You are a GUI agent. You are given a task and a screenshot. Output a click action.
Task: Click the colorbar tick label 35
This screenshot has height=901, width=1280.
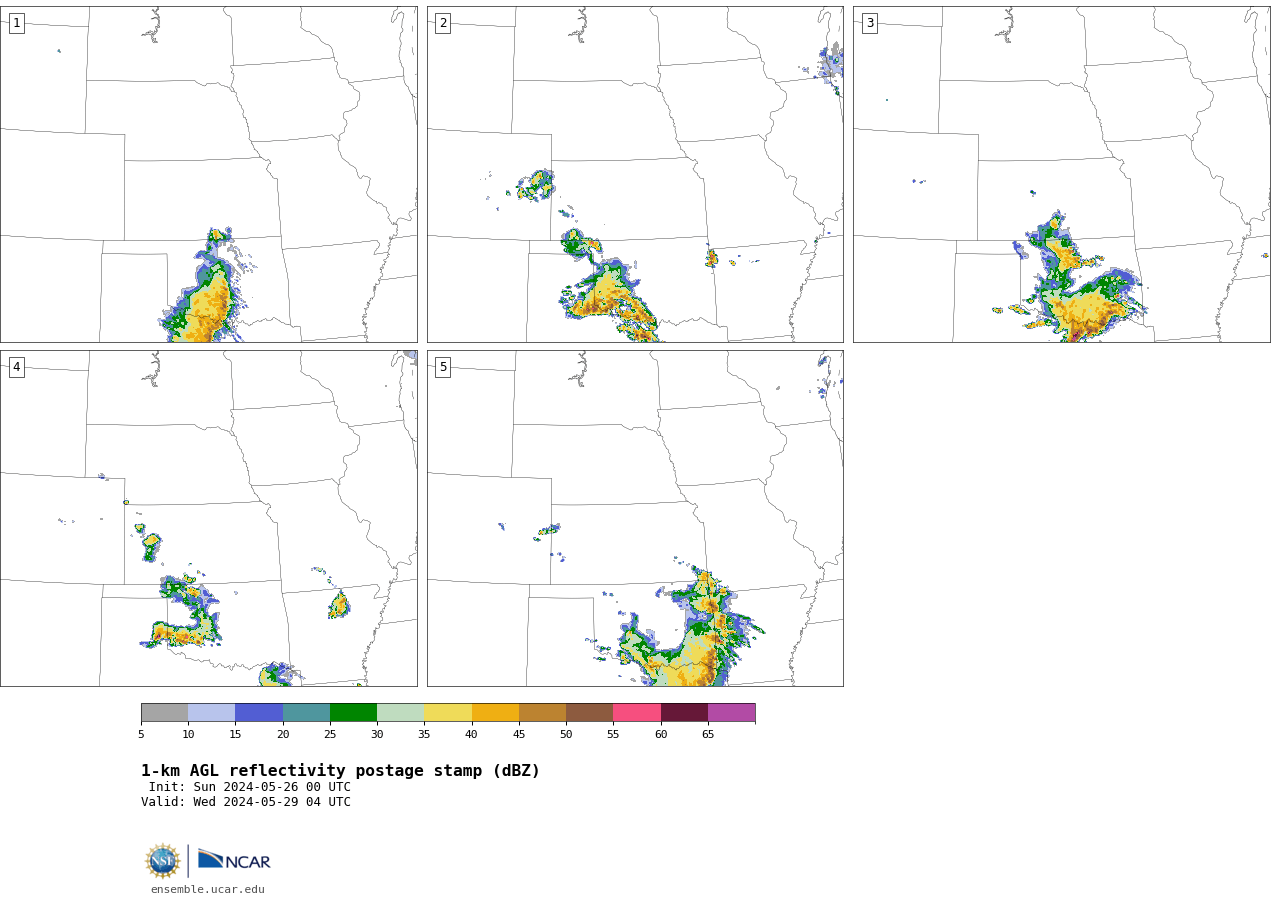[424, 735]
